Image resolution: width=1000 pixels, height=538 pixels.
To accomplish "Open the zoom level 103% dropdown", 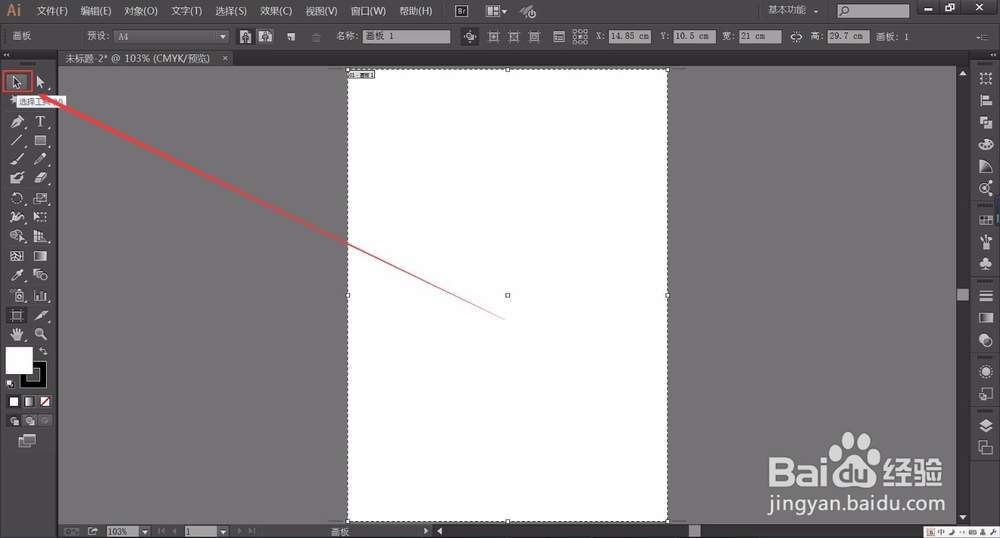I will click(x=145, y=531).
